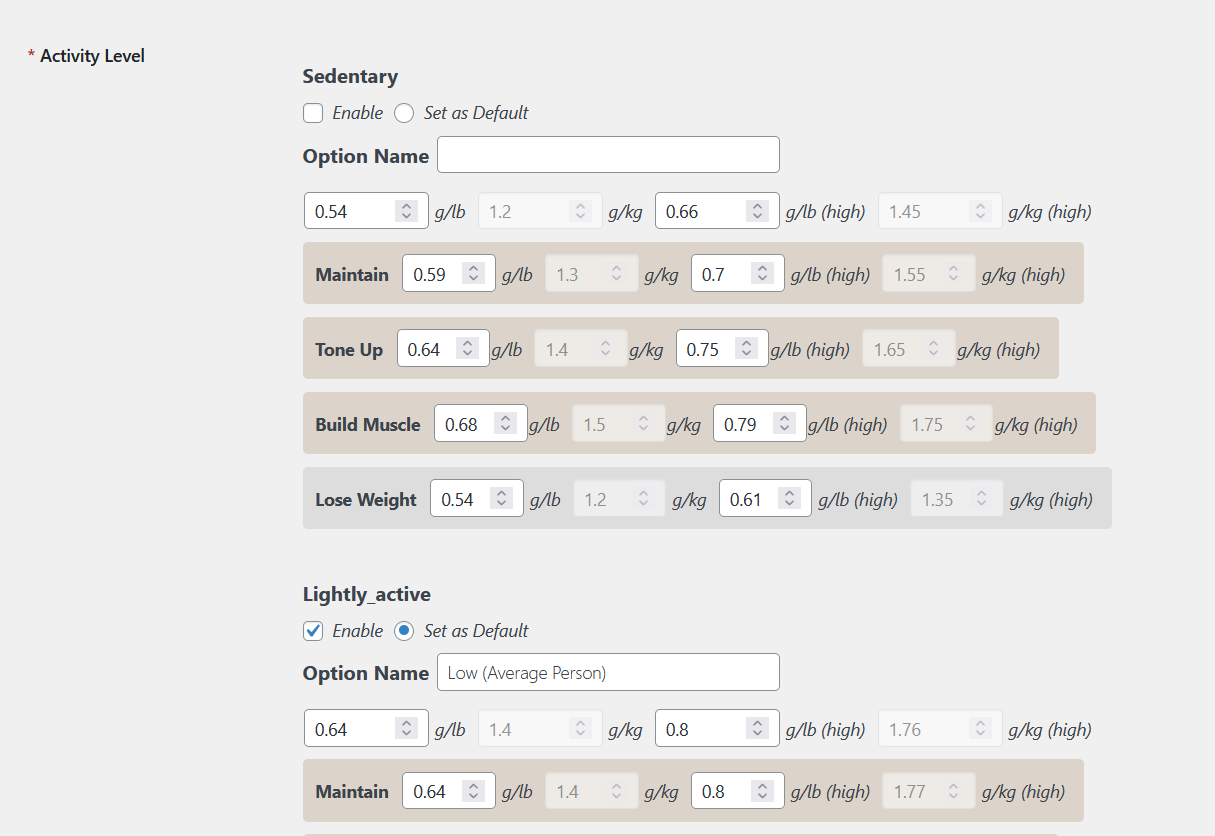This screenshot has height=836, width=1215.
Task: Click Lightly_active base 0.8 g/lb (high) field
Action: 717,729
